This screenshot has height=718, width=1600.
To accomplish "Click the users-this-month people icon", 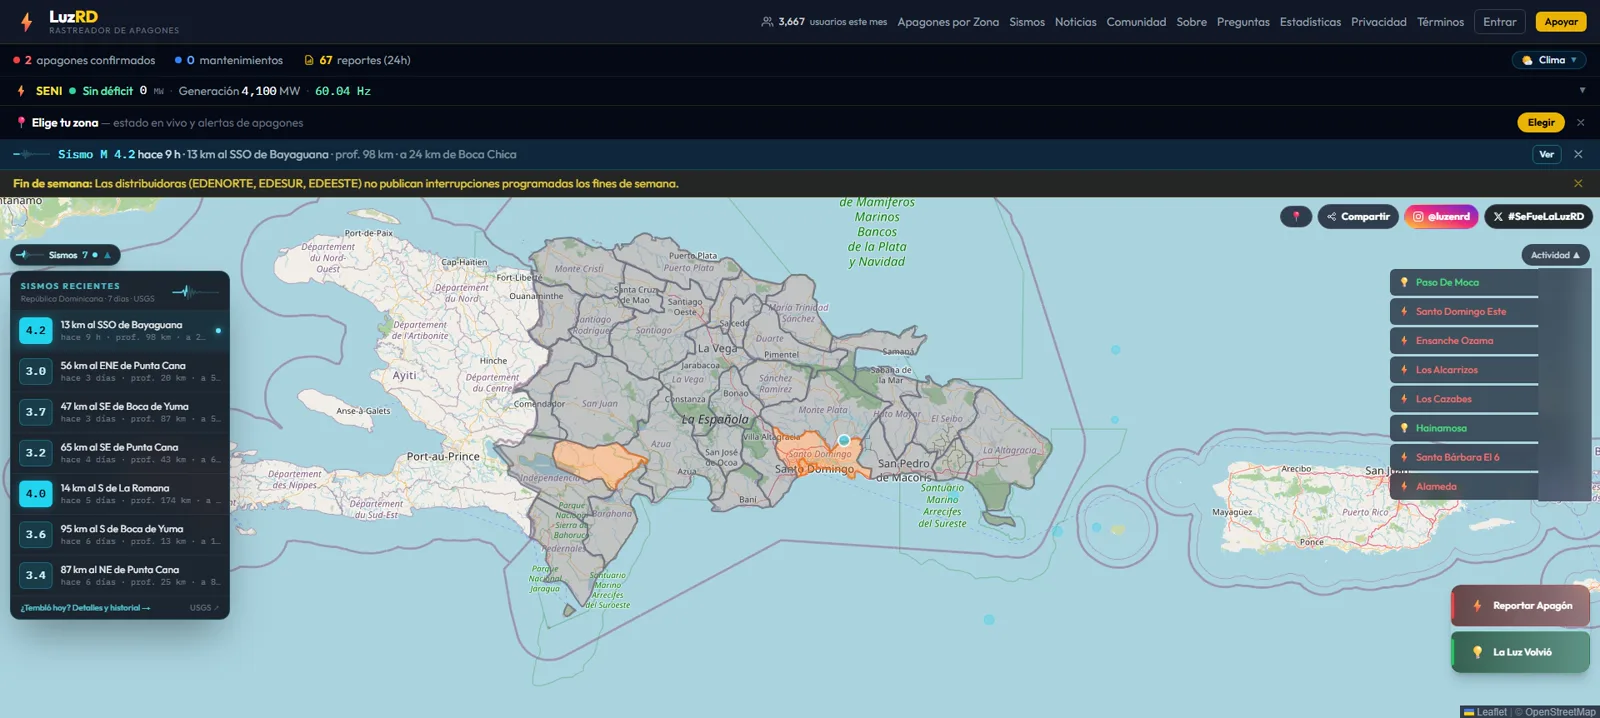I will click(x=767, y=22).
